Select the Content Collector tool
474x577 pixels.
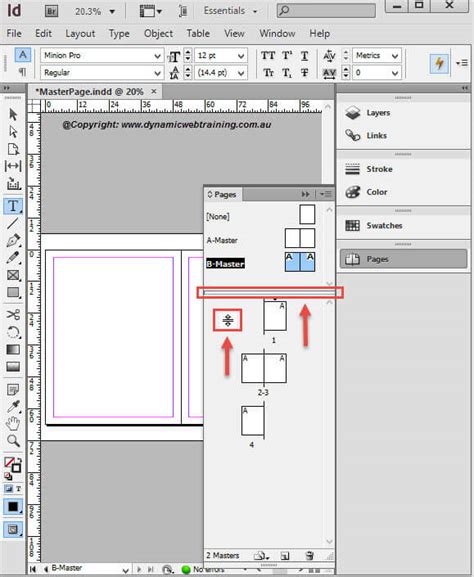13,183
